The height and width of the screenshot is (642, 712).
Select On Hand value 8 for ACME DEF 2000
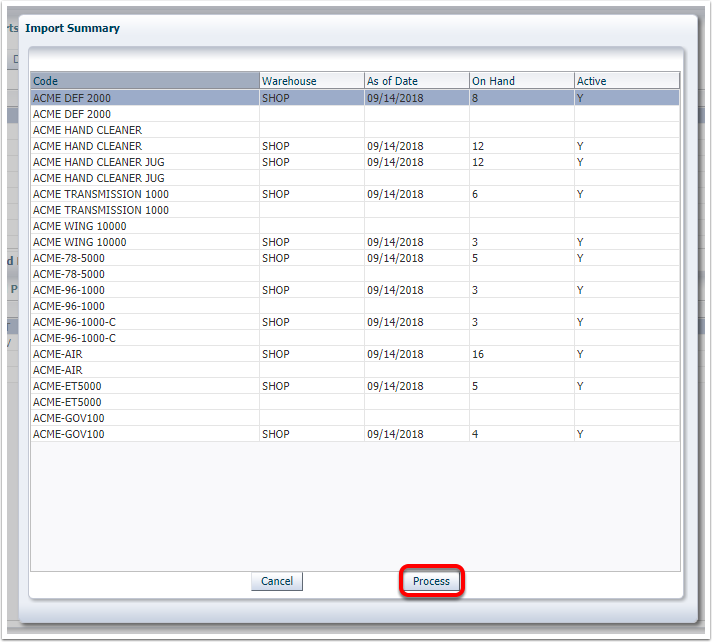coord(521,98)
